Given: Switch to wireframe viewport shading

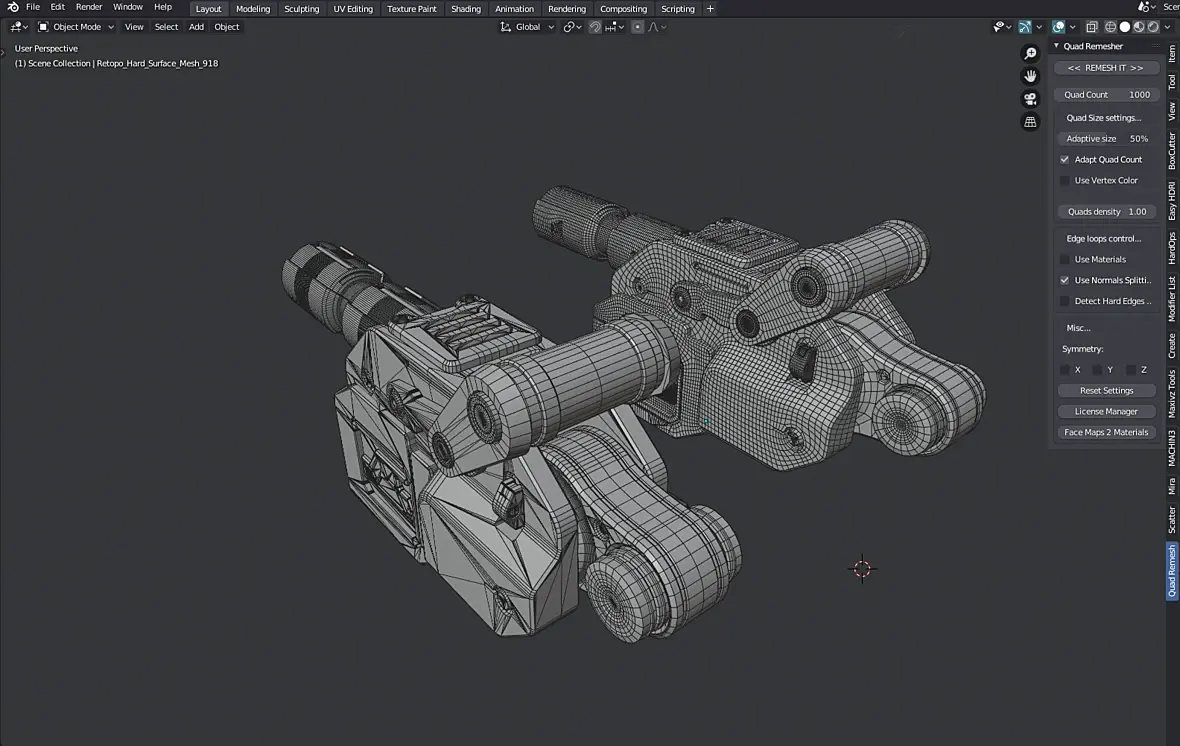Looking at the screenshot, I should coord(1110,27).
